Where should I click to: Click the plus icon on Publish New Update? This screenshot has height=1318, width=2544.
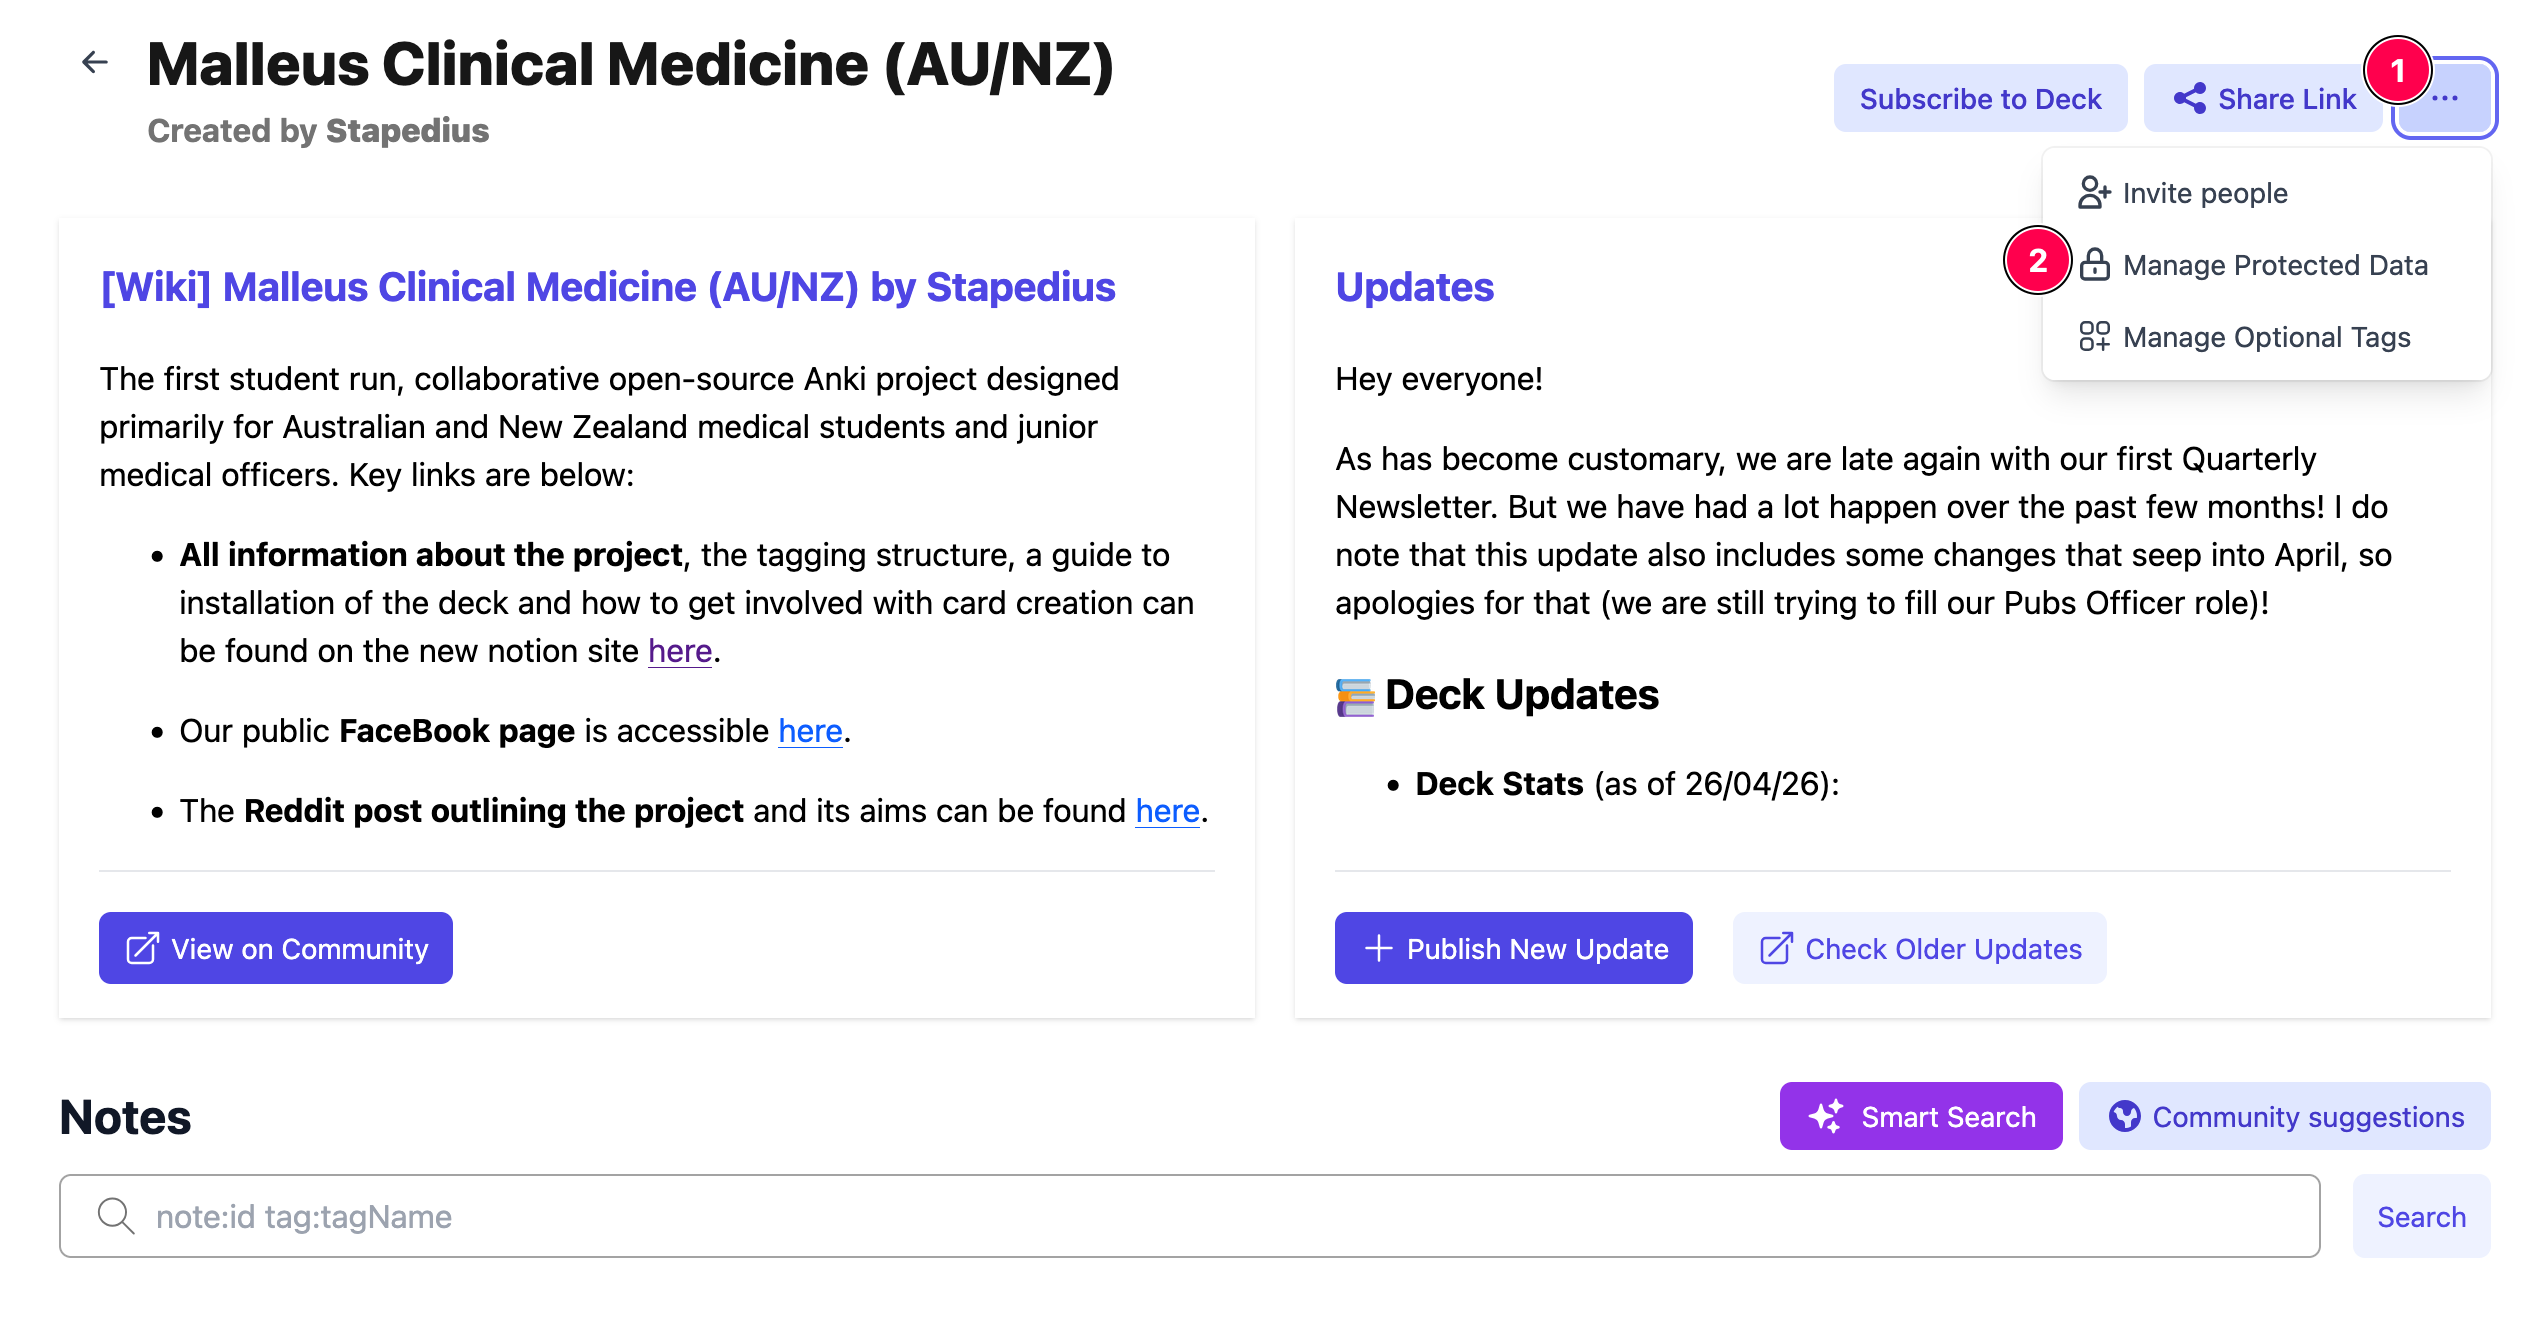pyautogui.click(x=1378, y=948)
